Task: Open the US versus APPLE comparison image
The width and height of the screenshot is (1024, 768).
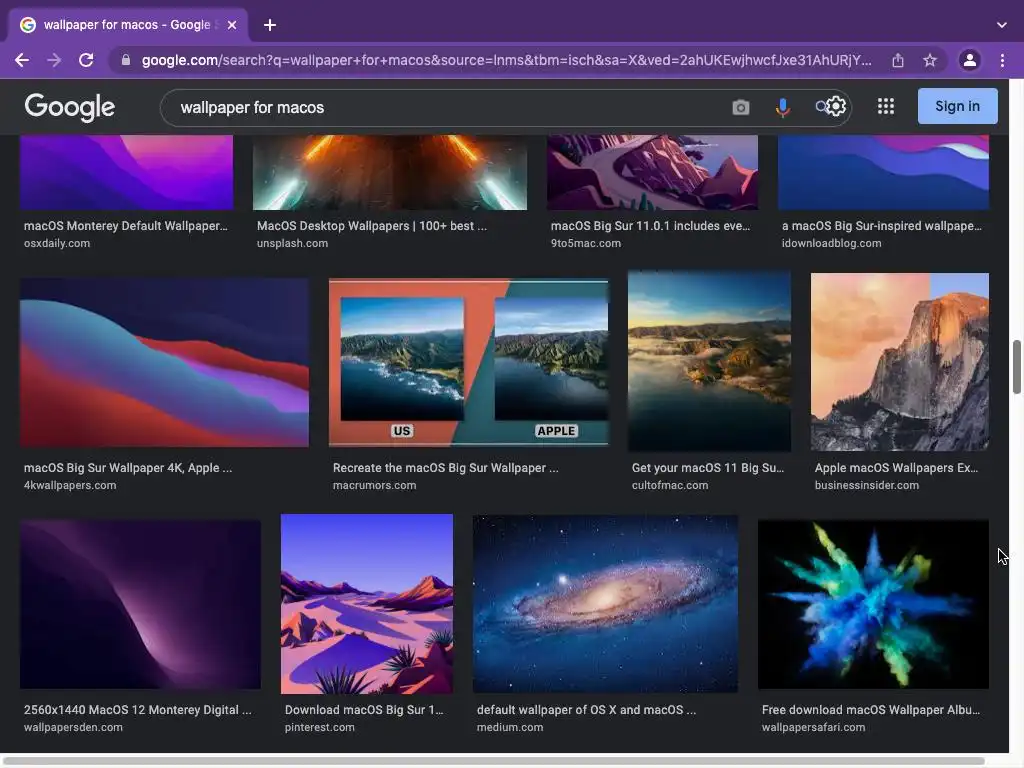Action: click(469, 363)
